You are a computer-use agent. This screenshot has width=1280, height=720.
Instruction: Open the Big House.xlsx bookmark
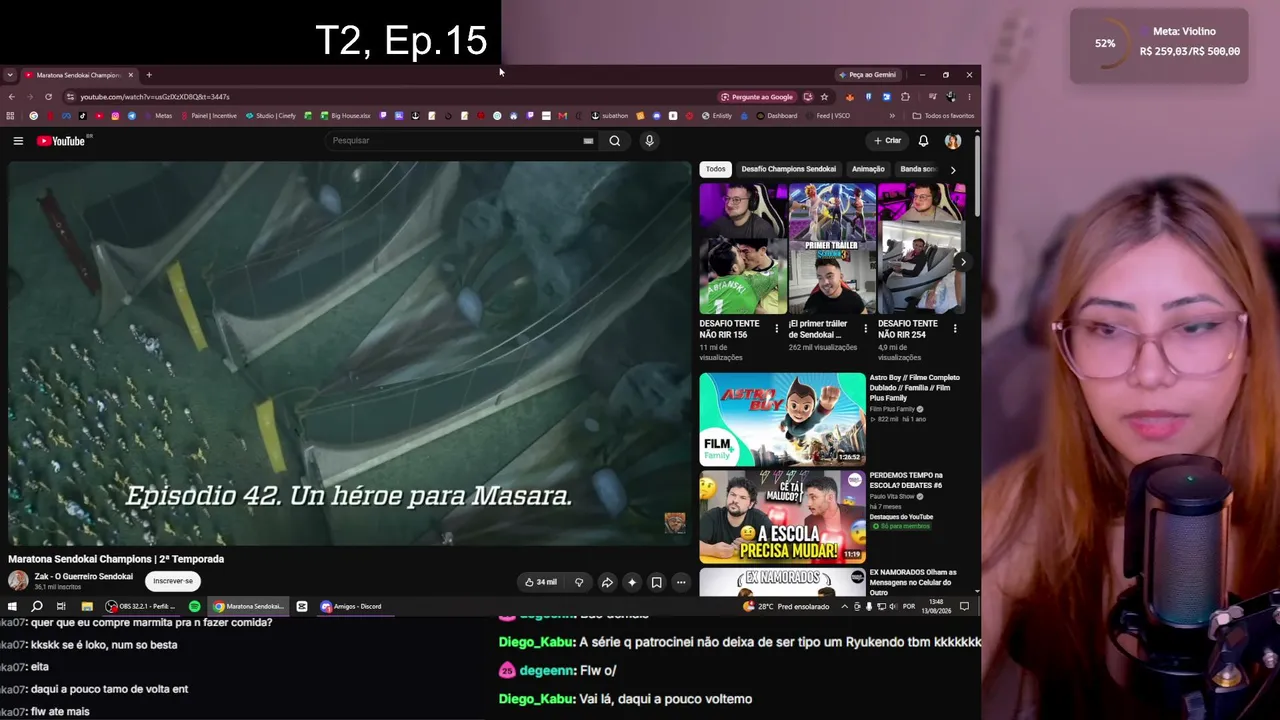[x=345, y=116]
